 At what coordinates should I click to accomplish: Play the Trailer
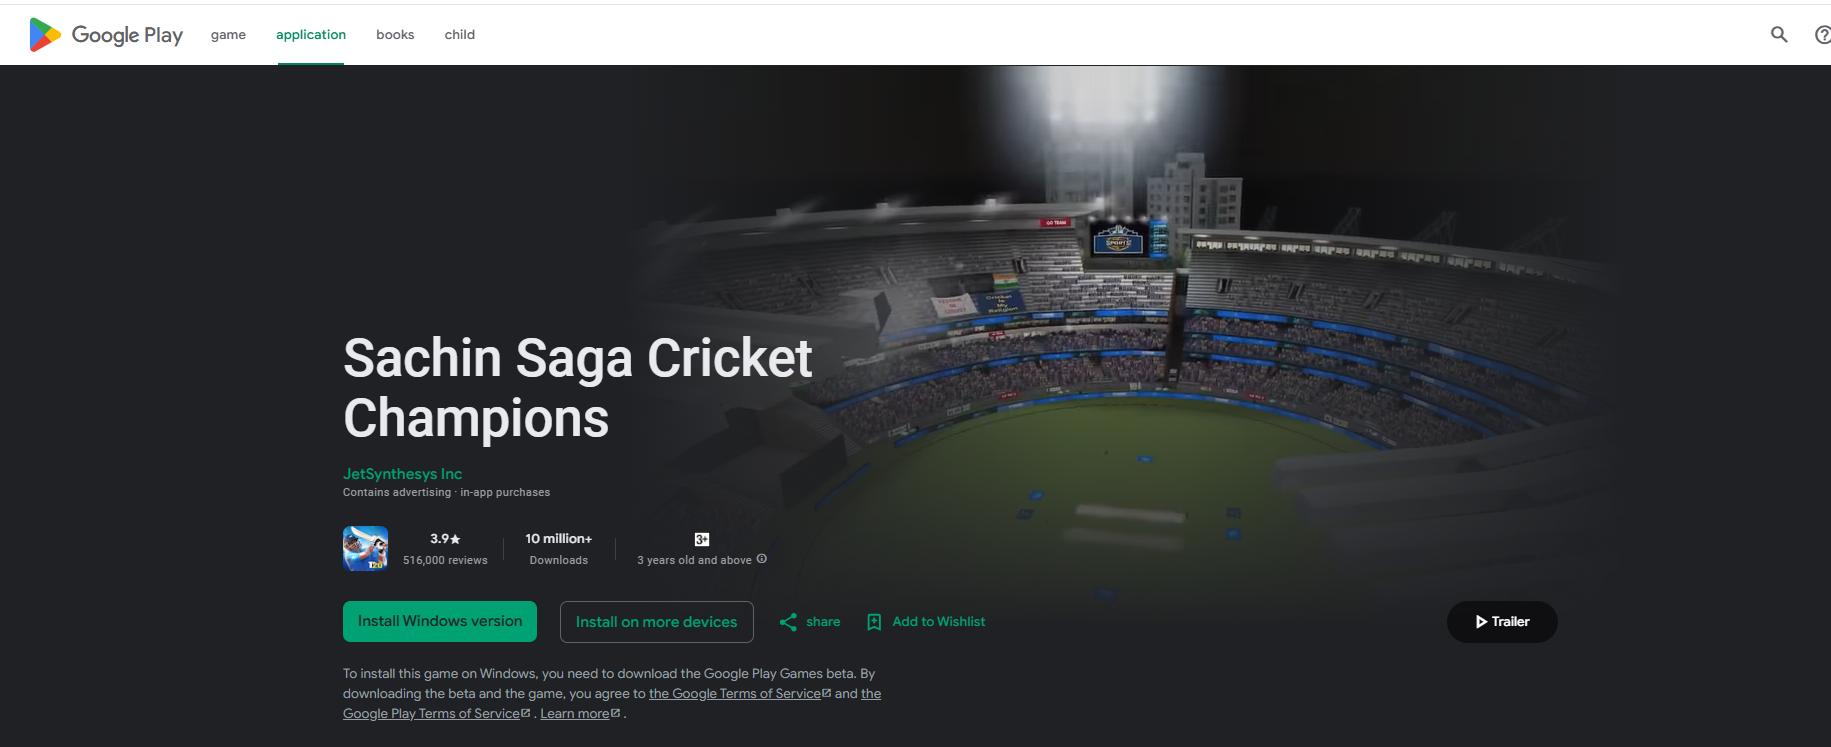coord(1502,622)
